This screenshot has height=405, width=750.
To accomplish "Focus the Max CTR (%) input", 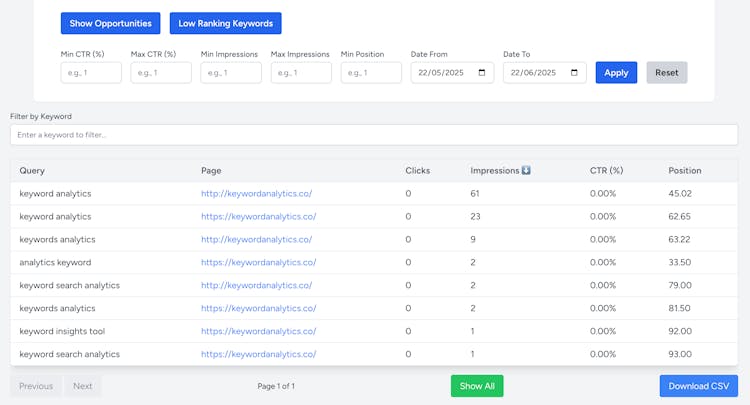I will [160, 73].
